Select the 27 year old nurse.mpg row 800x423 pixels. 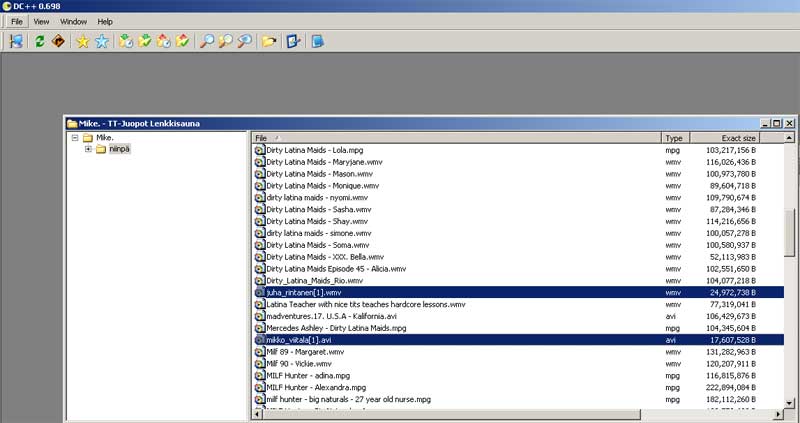[x=518, y=399]
